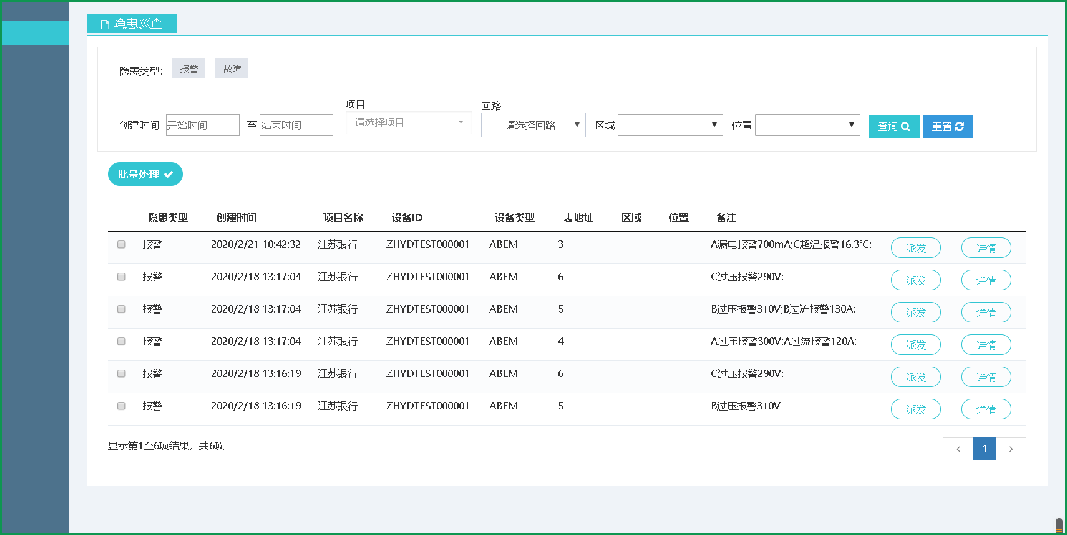
Task: Open the area (区域) dropdown
Action: pos(669,125)
